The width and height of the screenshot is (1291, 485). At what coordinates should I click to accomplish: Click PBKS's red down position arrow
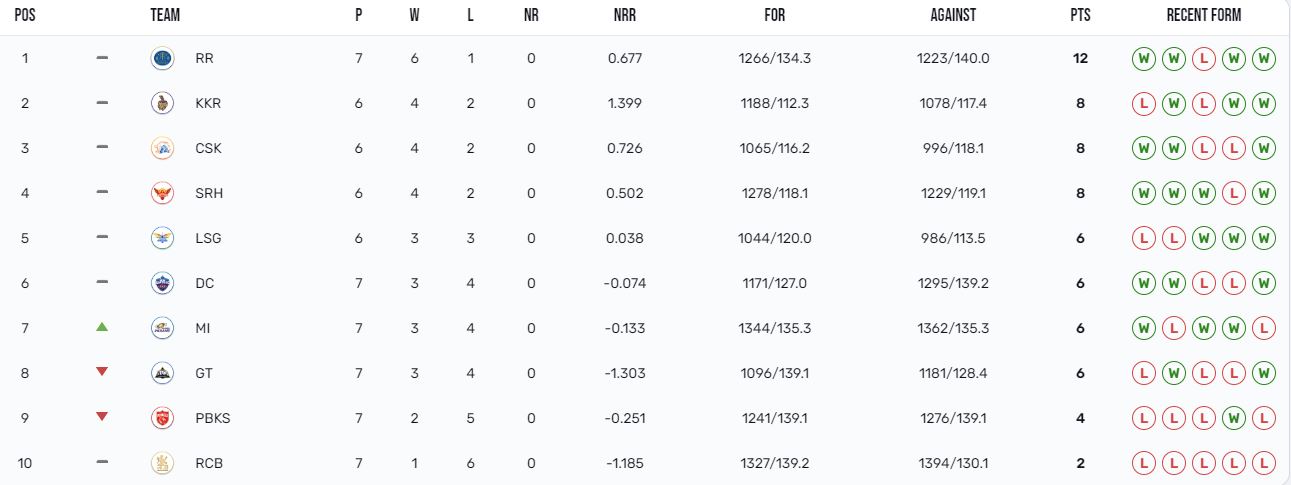(102, 417)
